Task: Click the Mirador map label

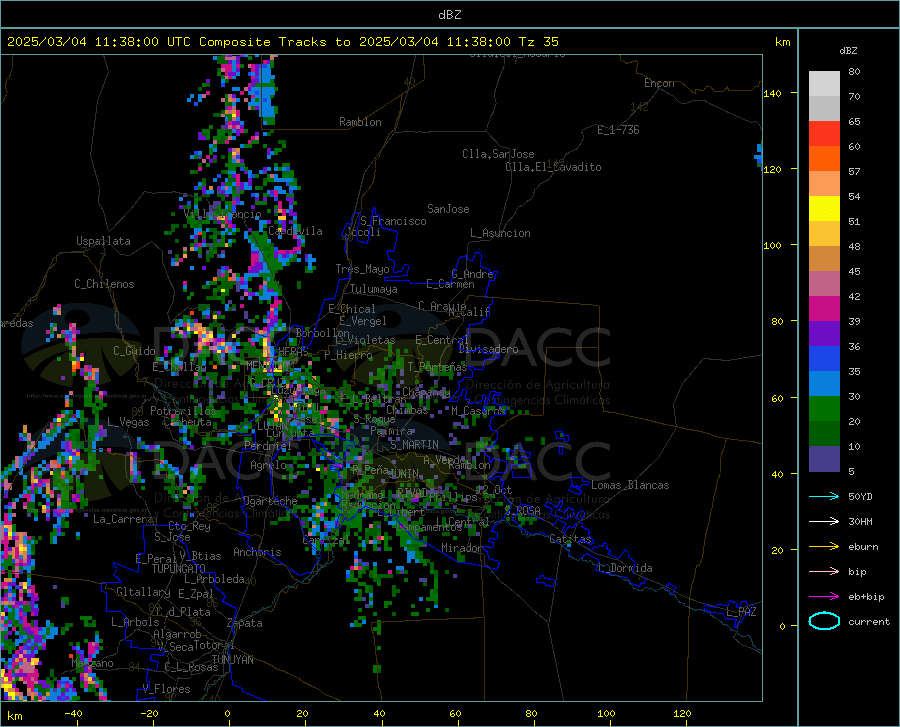Action: [462, 549]
